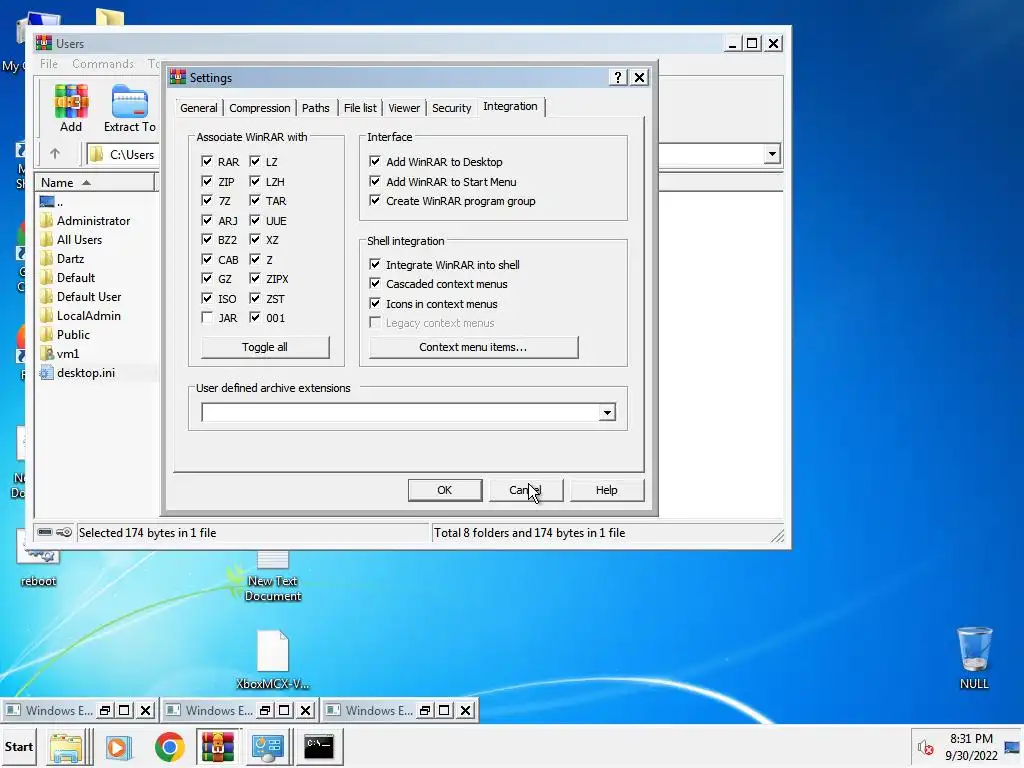Open Google Chrome from taskbar
Viewport: 1024px width, 768px height.
(x=169, y=747)
